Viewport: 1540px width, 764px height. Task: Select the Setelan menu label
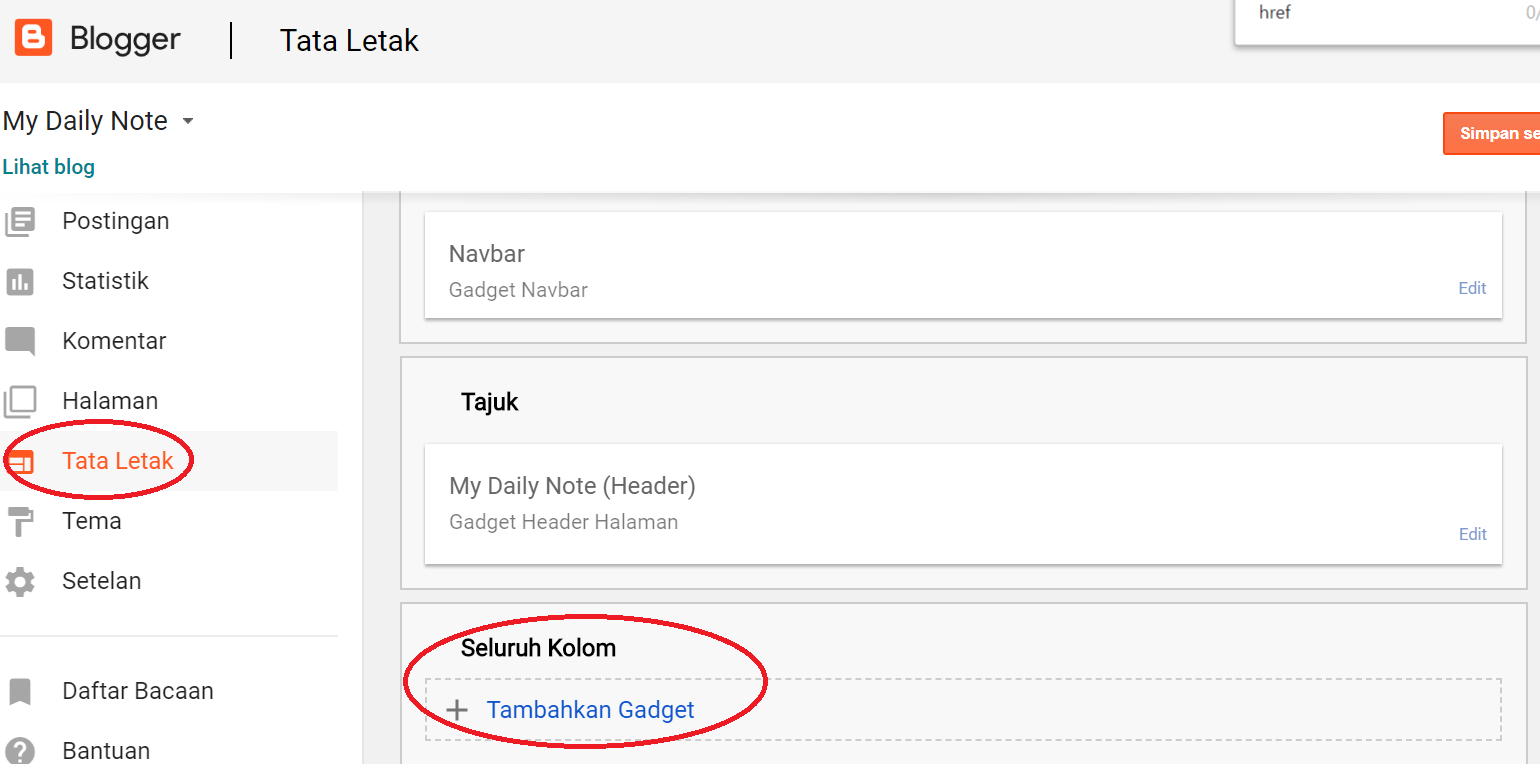pyautogui.click(x=101, y=581)
